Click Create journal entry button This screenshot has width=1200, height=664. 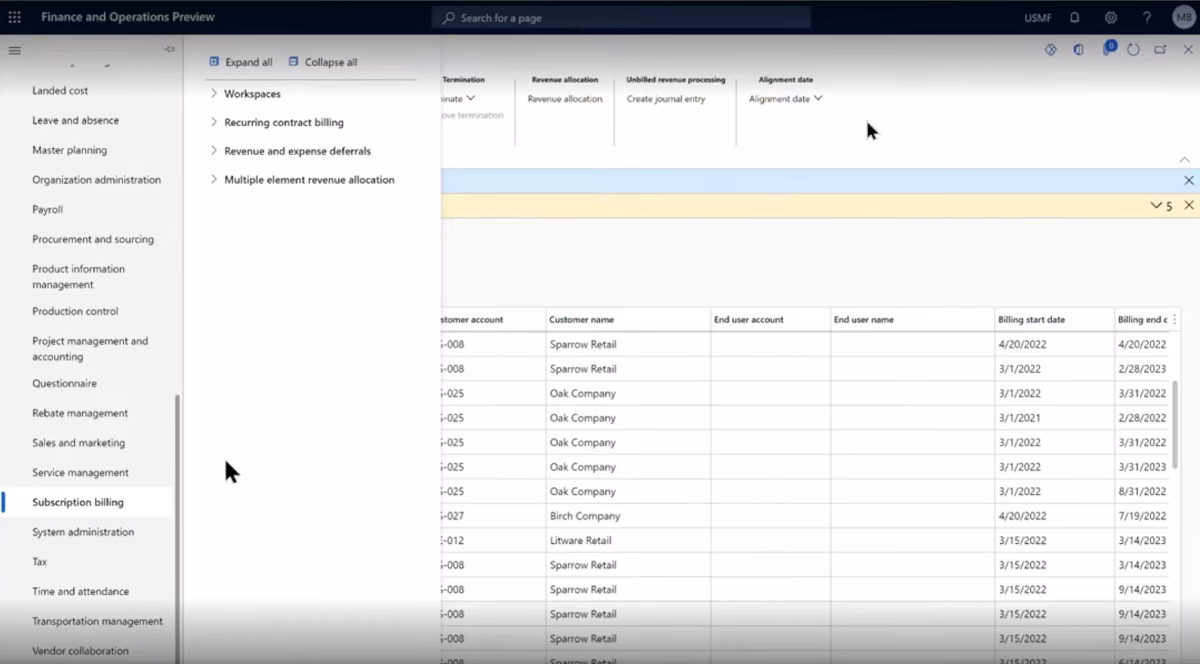(666, 99)
